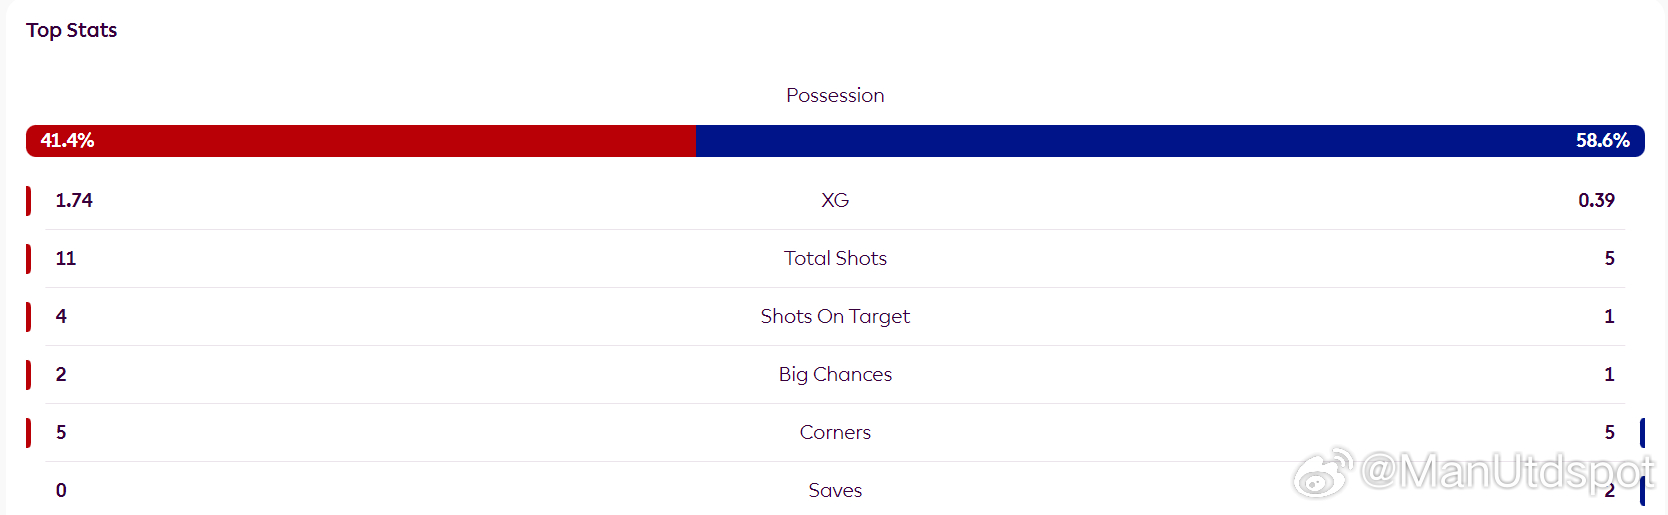Click the Shots On Target label
This screenshot has height=515, width=1668.
pos(835,316)
